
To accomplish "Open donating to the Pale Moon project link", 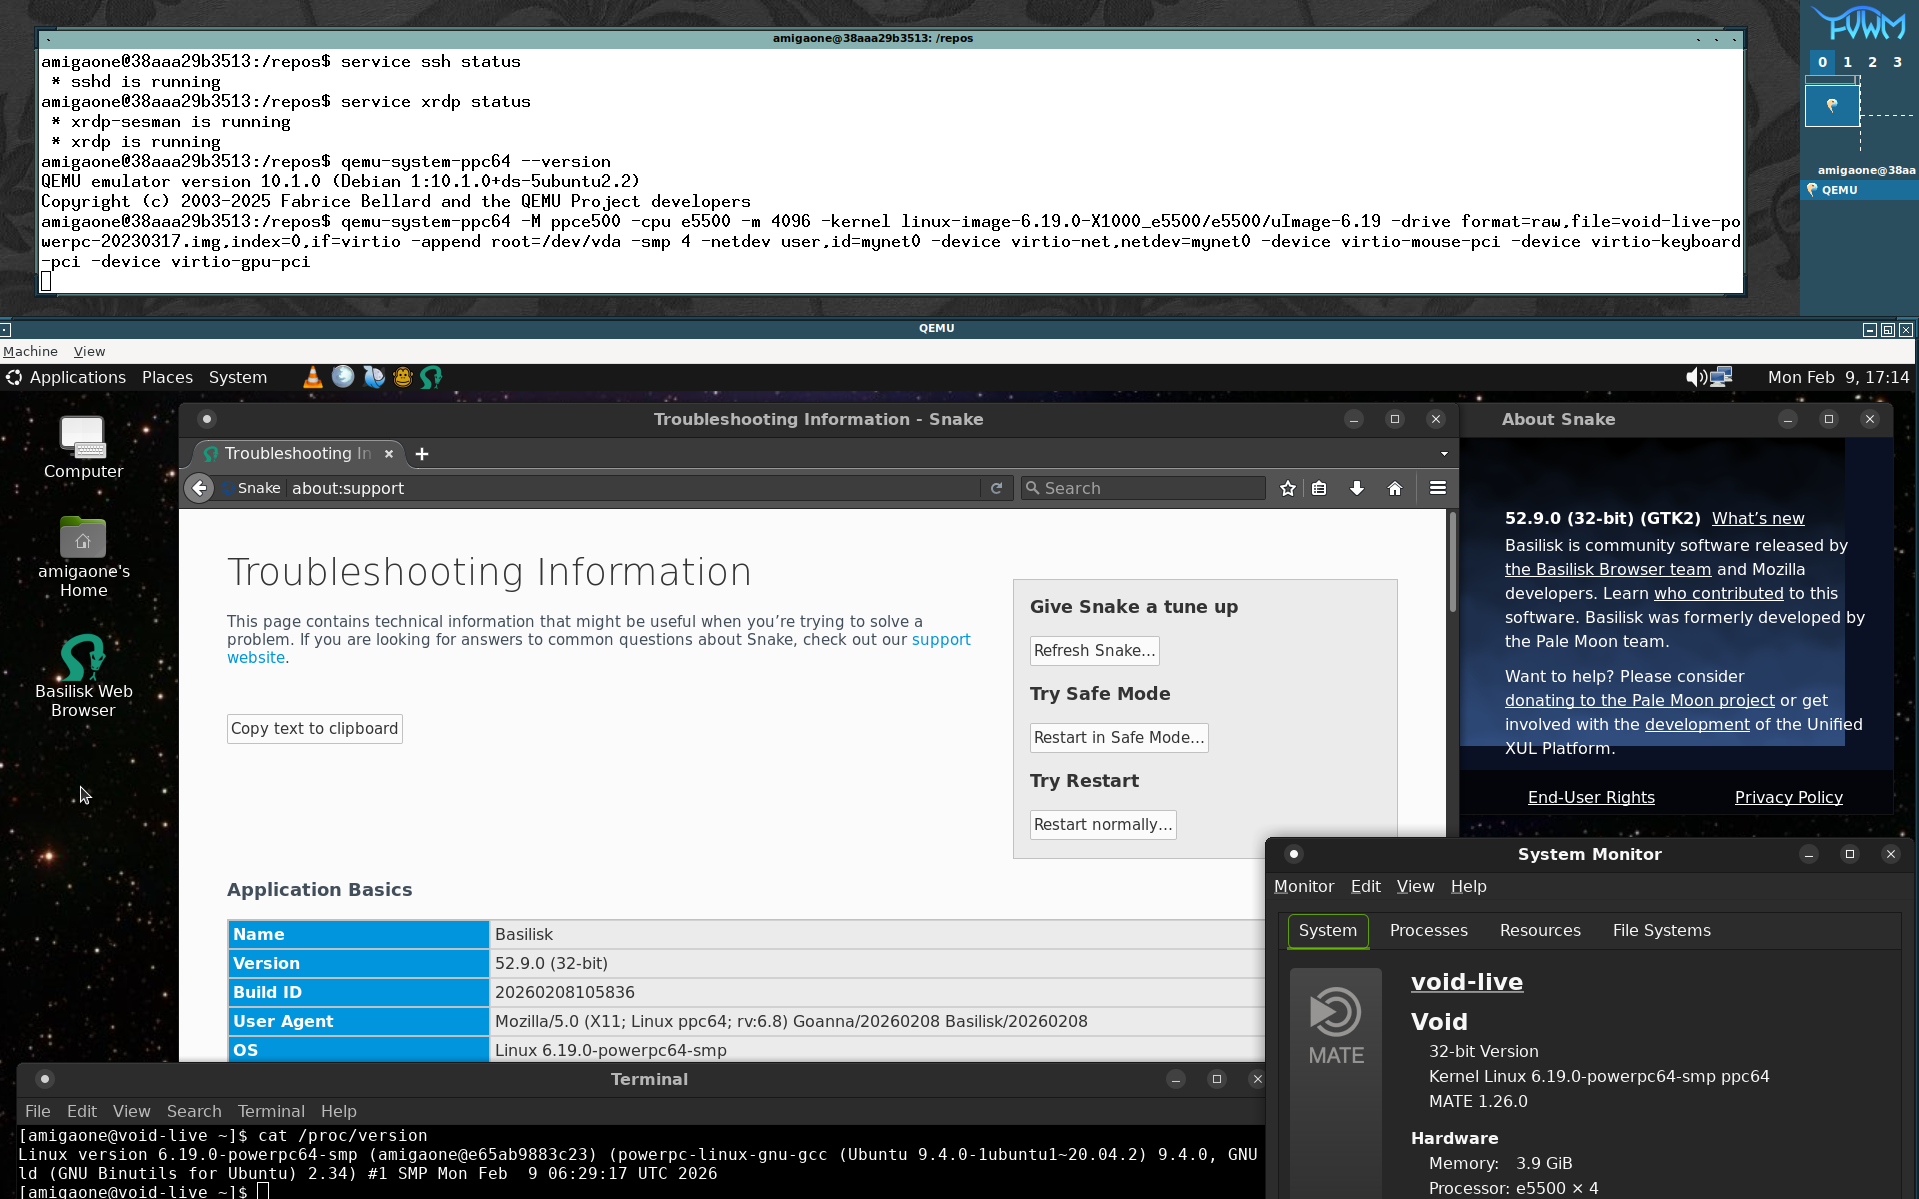I will coord(1639,700).
